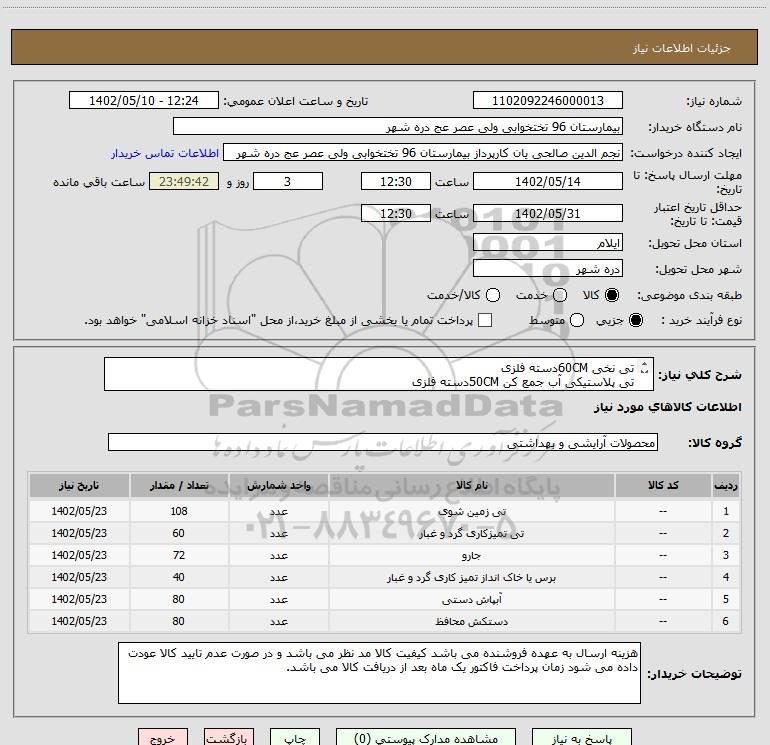This screenshot has height=745, width=770.
Task: Click quantity 40 in row 4
Action: click(x=179, y=578)
